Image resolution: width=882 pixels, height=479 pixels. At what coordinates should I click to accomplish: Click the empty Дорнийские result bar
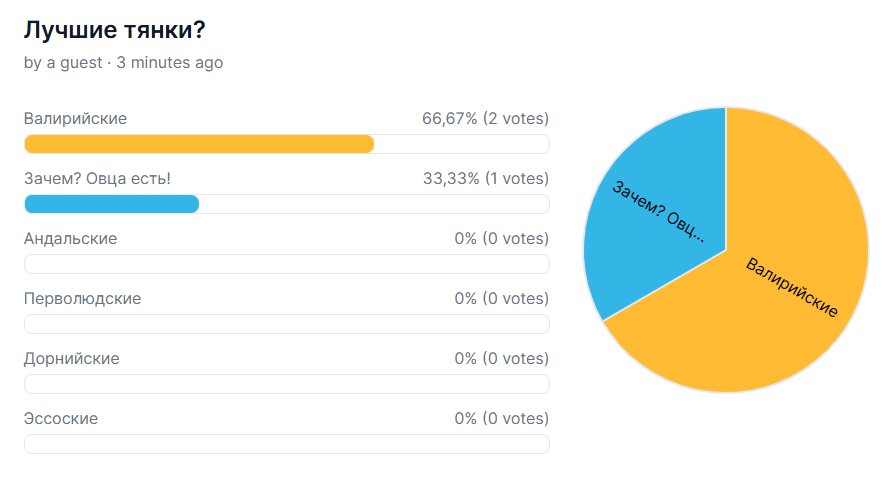(287, 384)
